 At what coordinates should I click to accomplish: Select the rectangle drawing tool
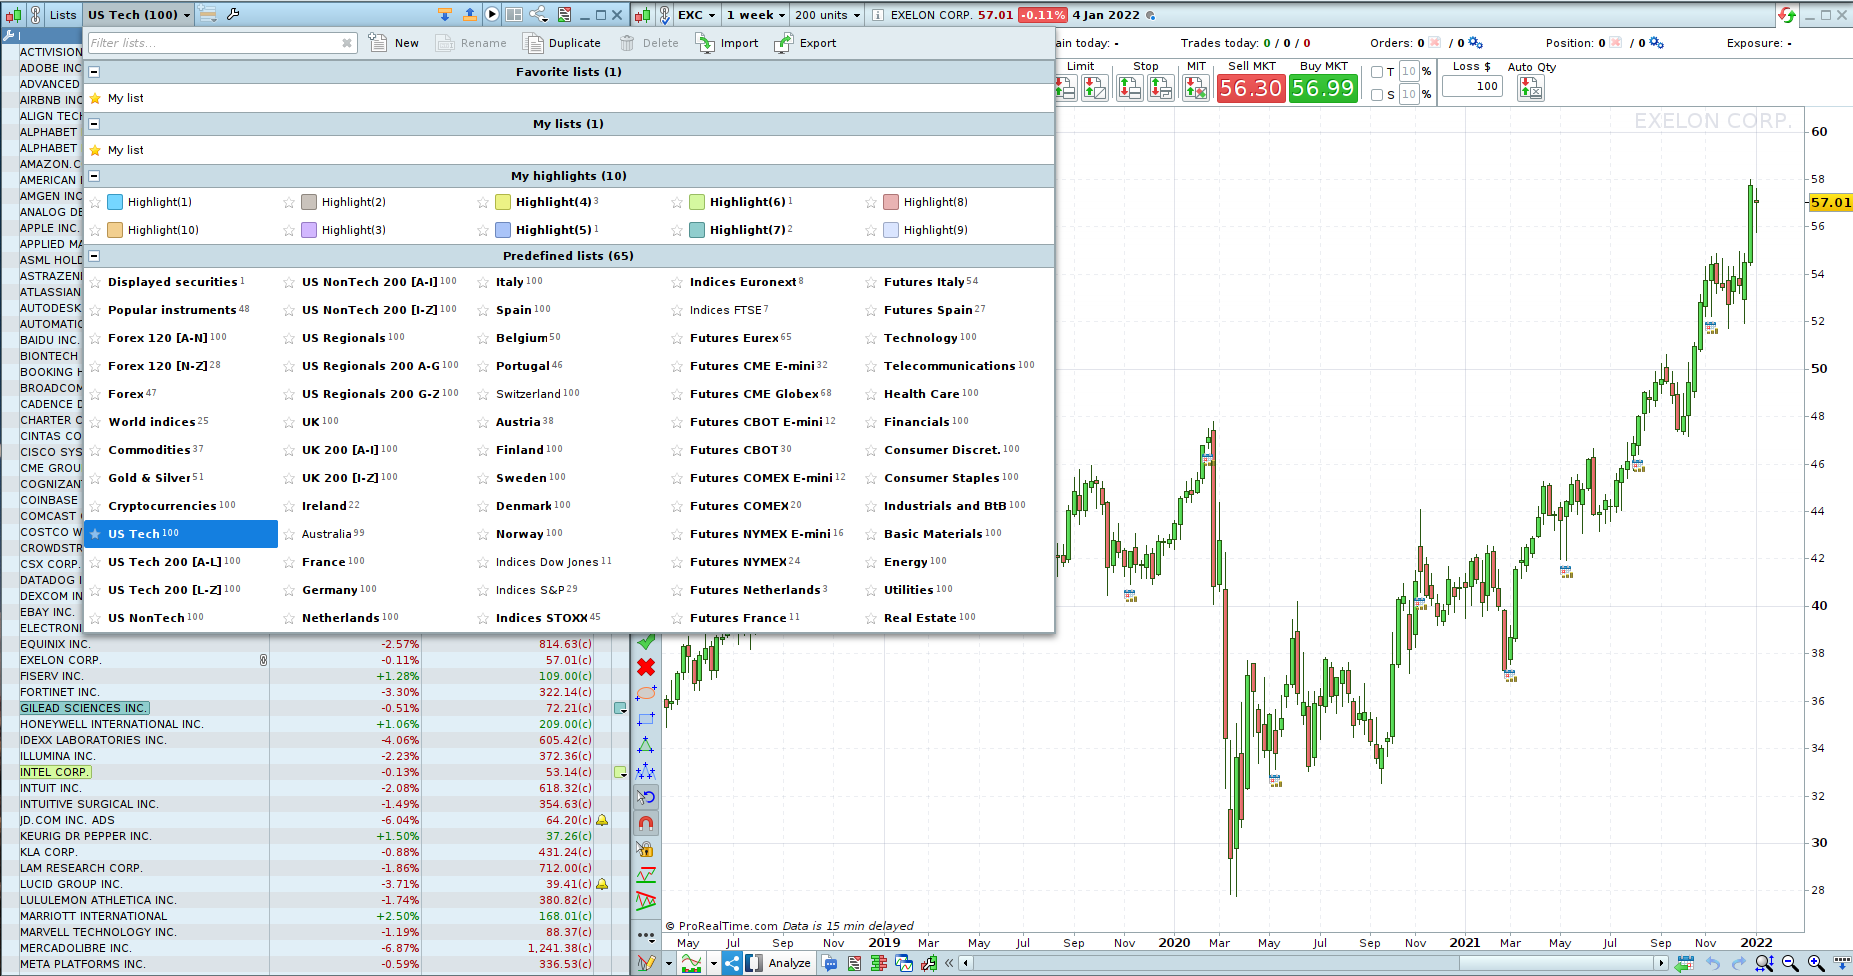[646, 719]
